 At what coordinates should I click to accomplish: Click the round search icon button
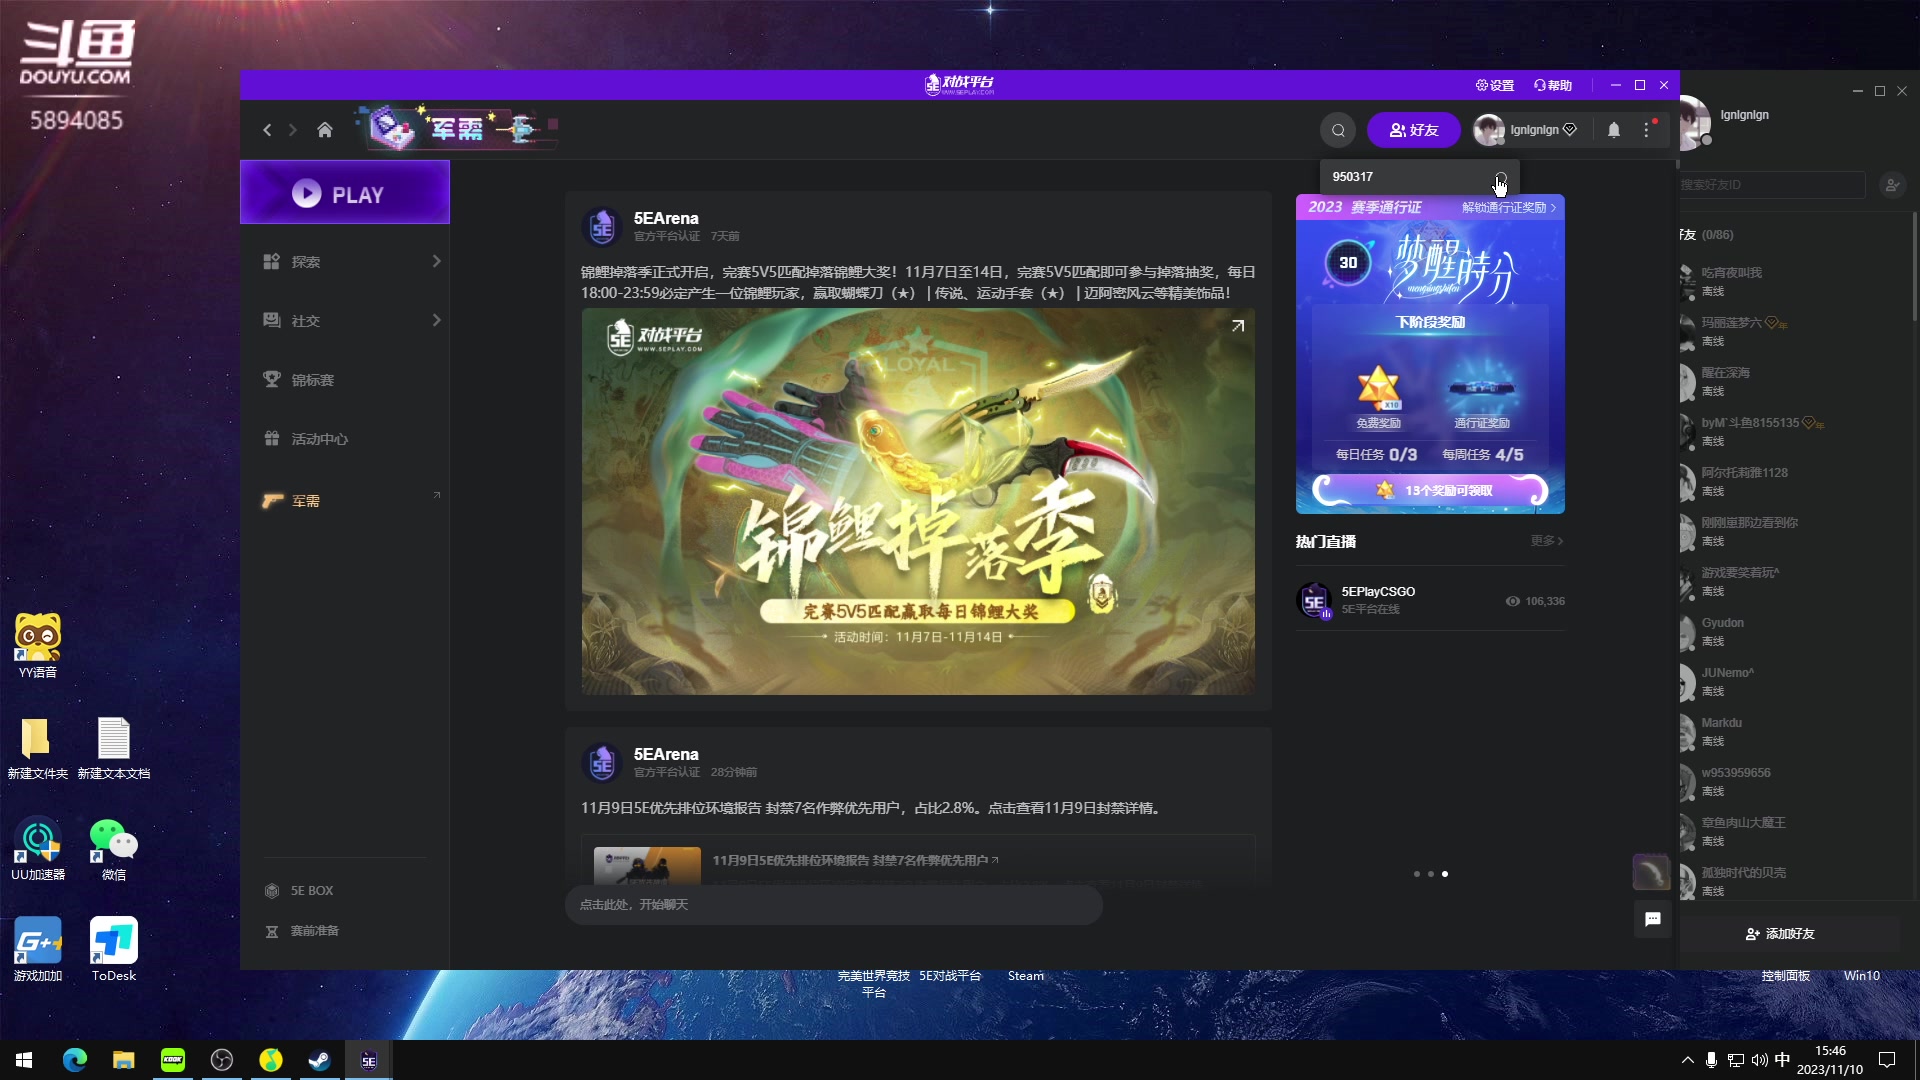pos(1338,130)
